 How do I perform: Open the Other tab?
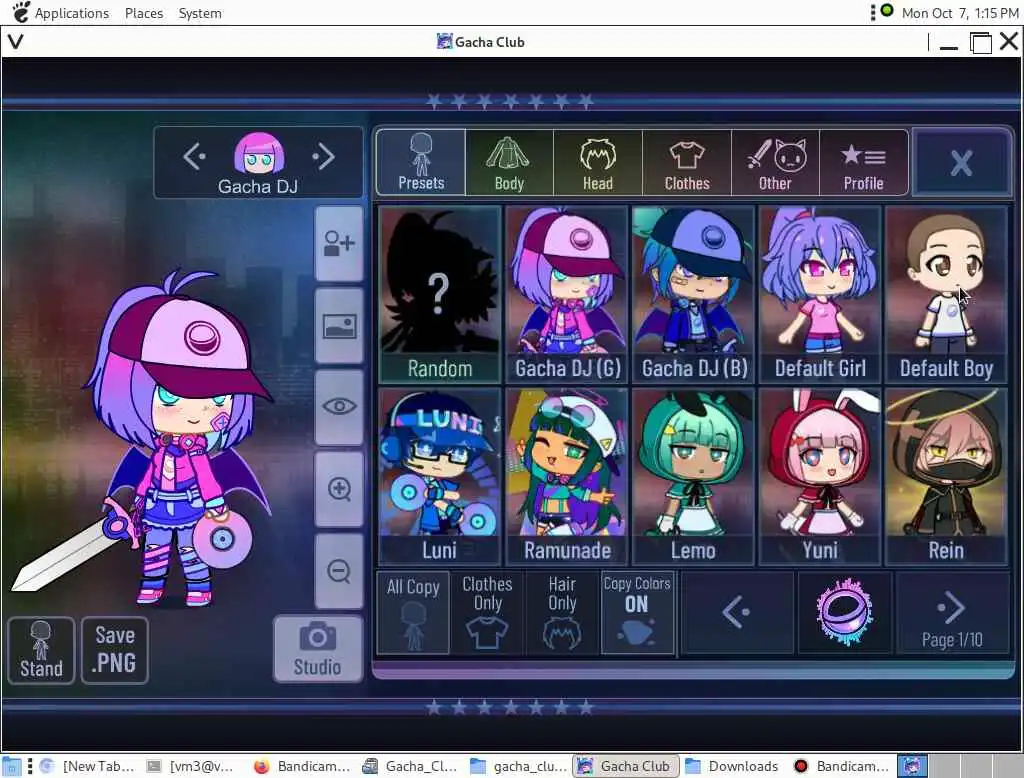[775, 163]
